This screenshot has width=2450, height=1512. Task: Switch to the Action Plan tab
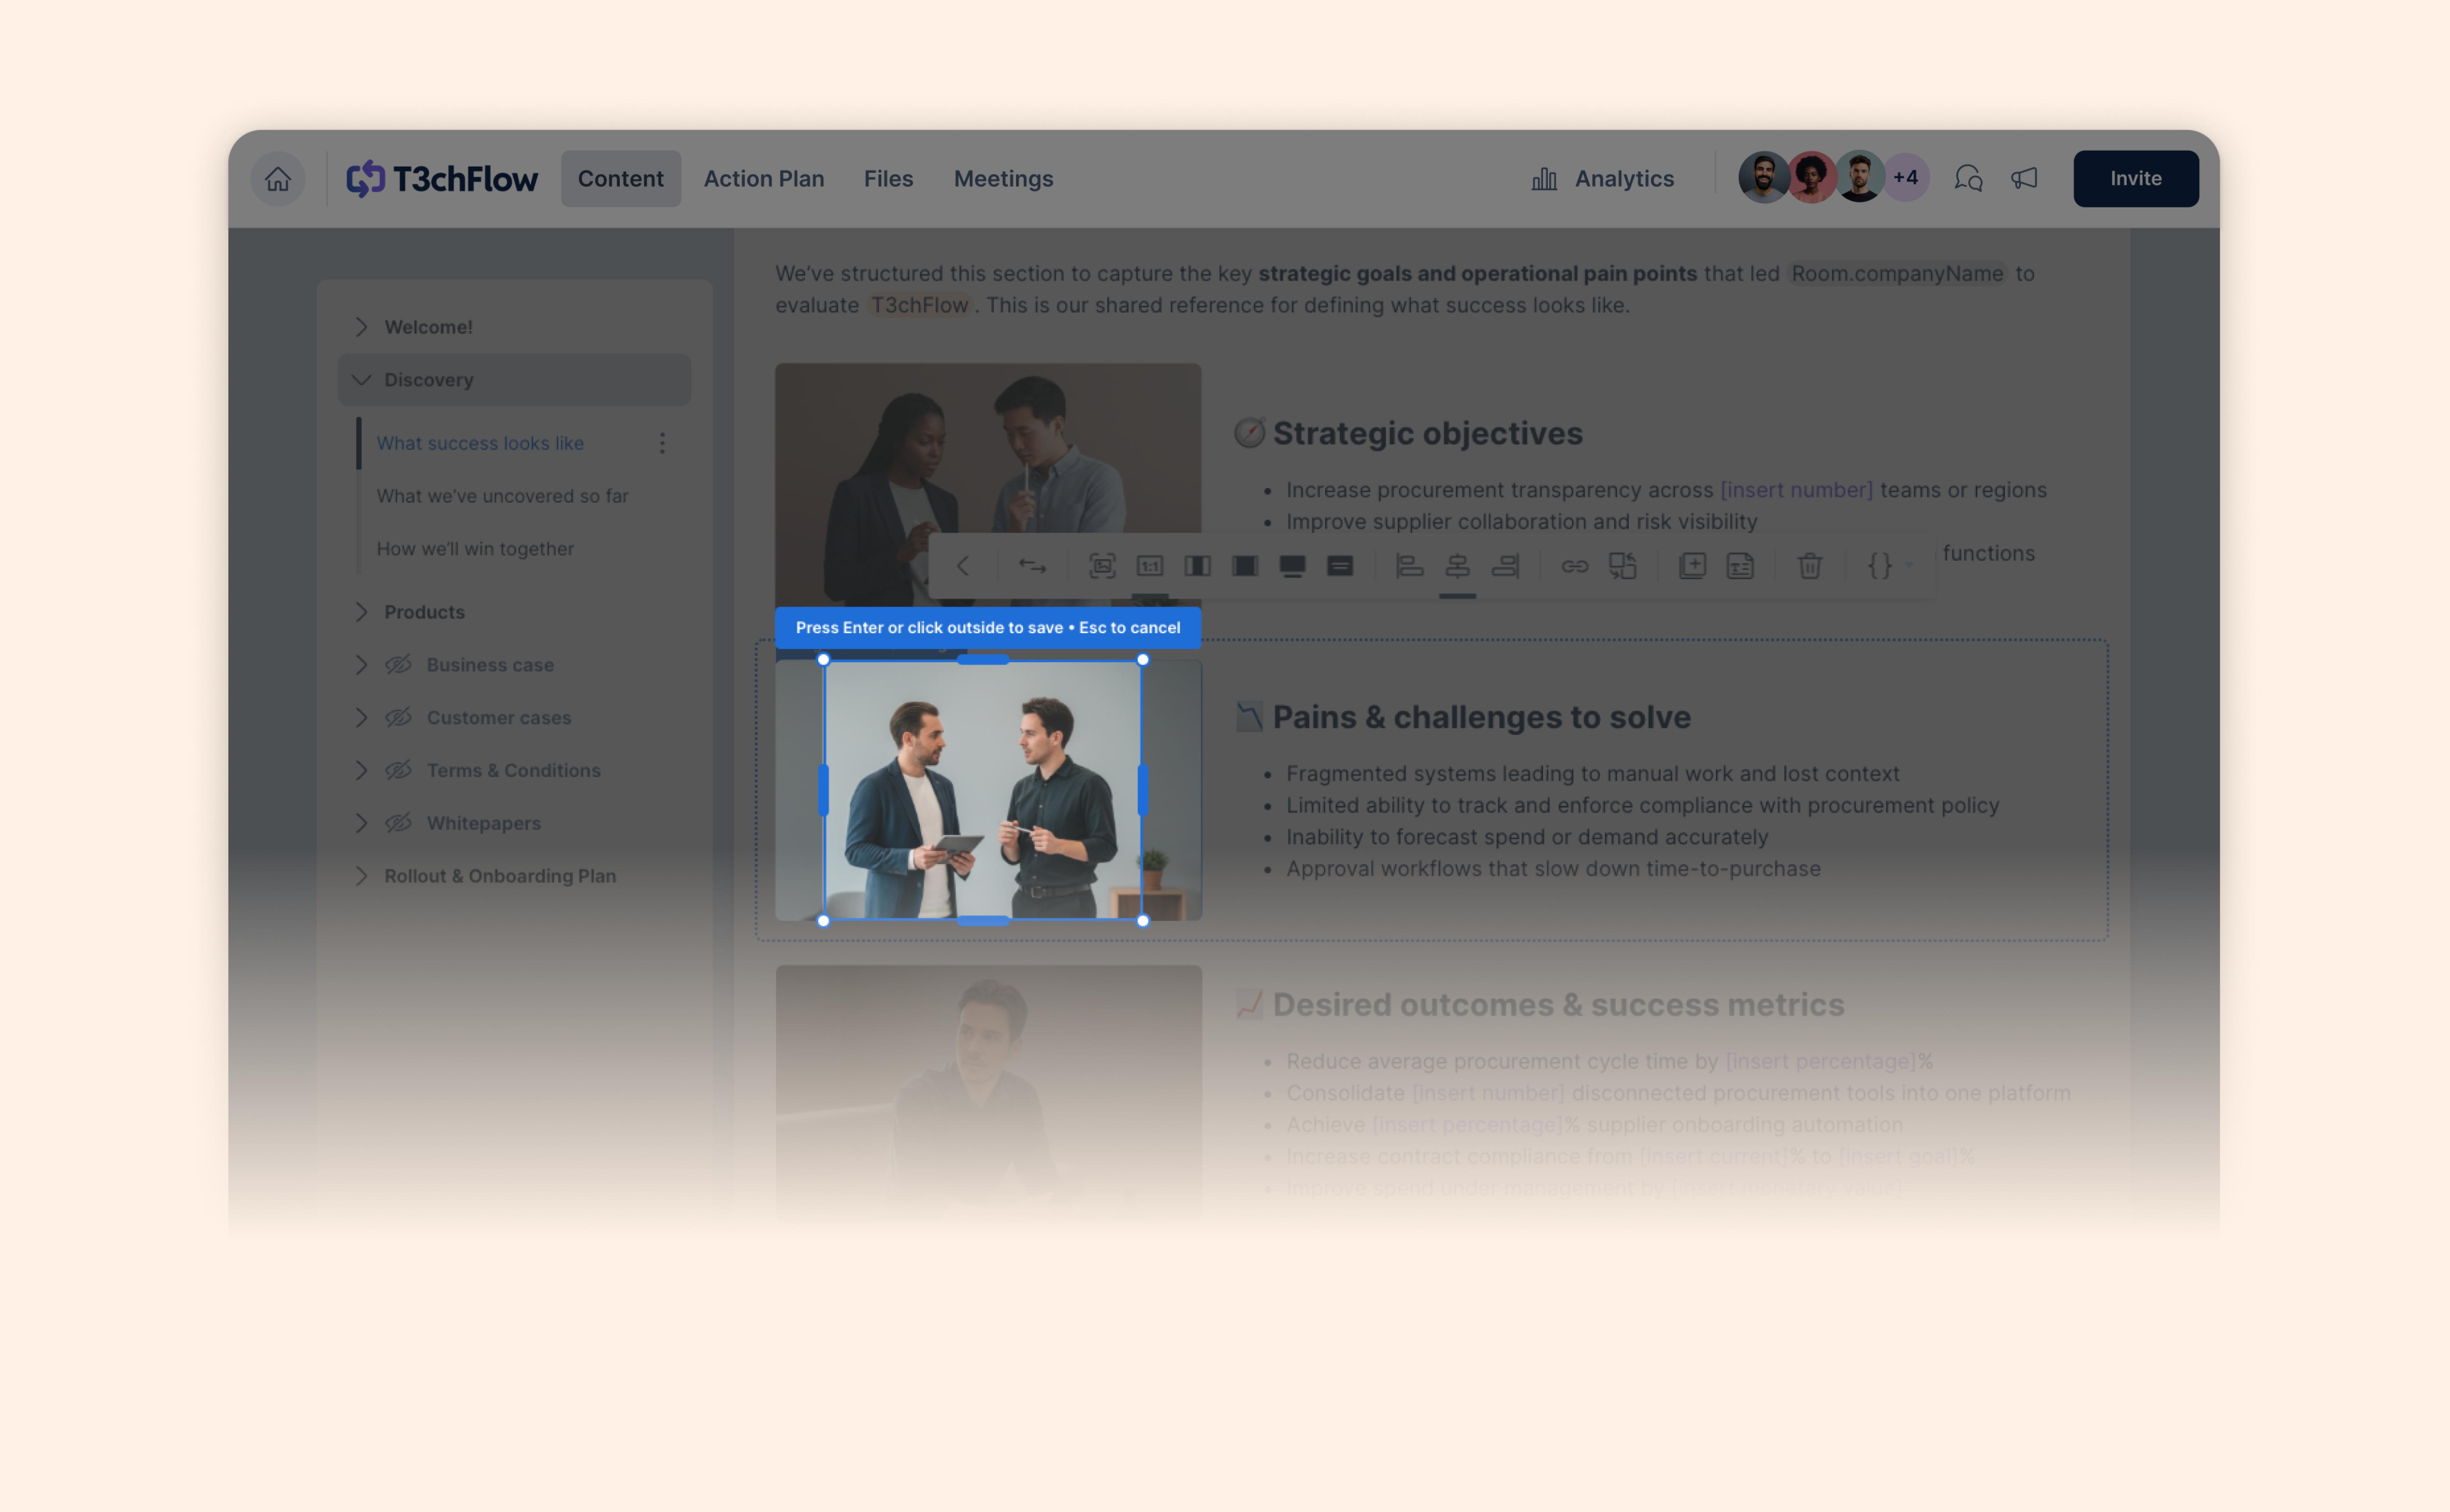(x=764, y=178)
